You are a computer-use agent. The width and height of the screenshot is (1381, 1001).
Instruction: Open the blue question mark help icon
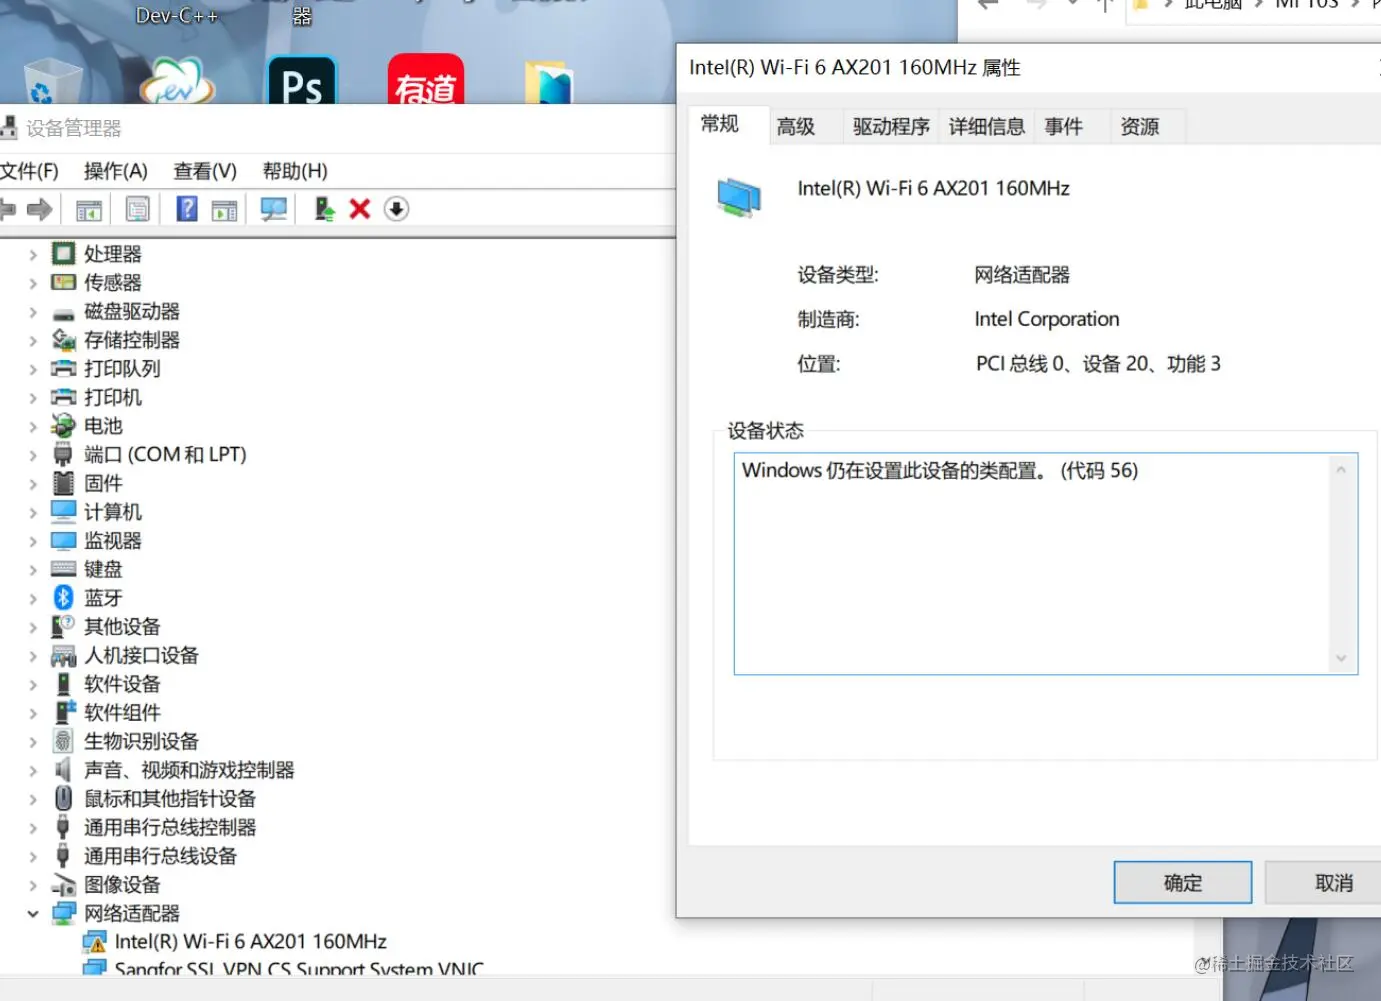coord(186,208)
